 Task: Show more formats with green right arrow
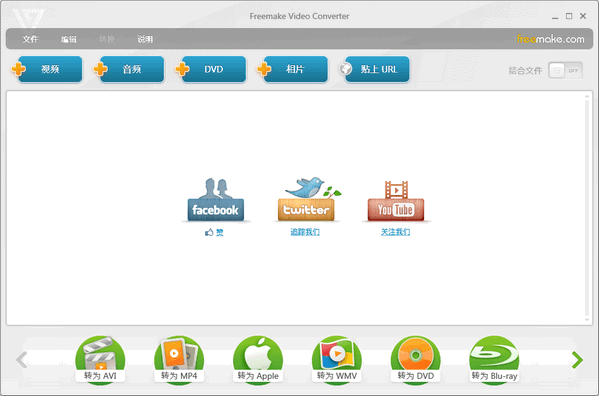577,360
